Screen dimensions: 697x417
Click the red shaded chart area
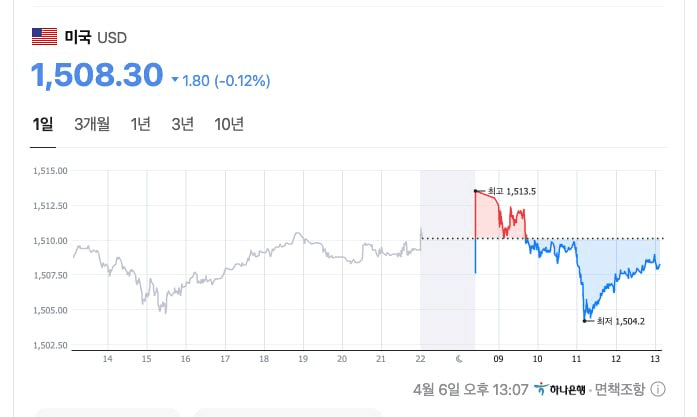click(x=490, y=222)
